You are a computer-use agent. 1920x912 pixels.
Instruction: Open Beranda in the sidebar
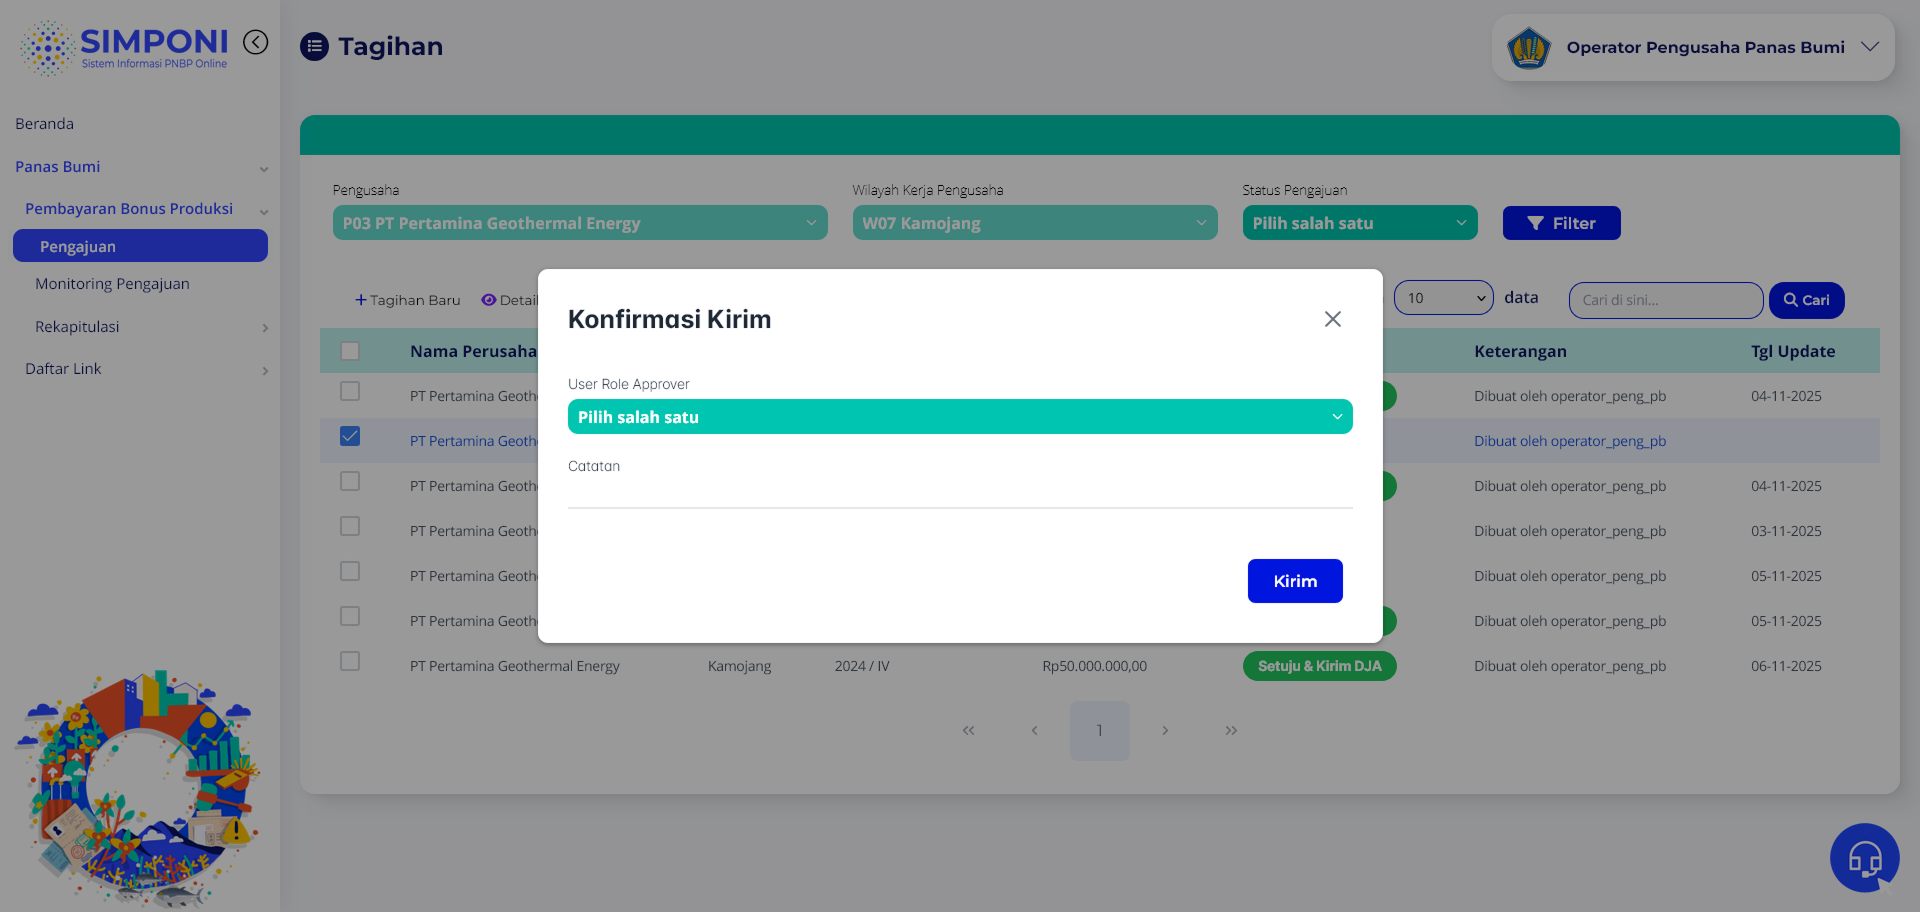coord(44,124)
